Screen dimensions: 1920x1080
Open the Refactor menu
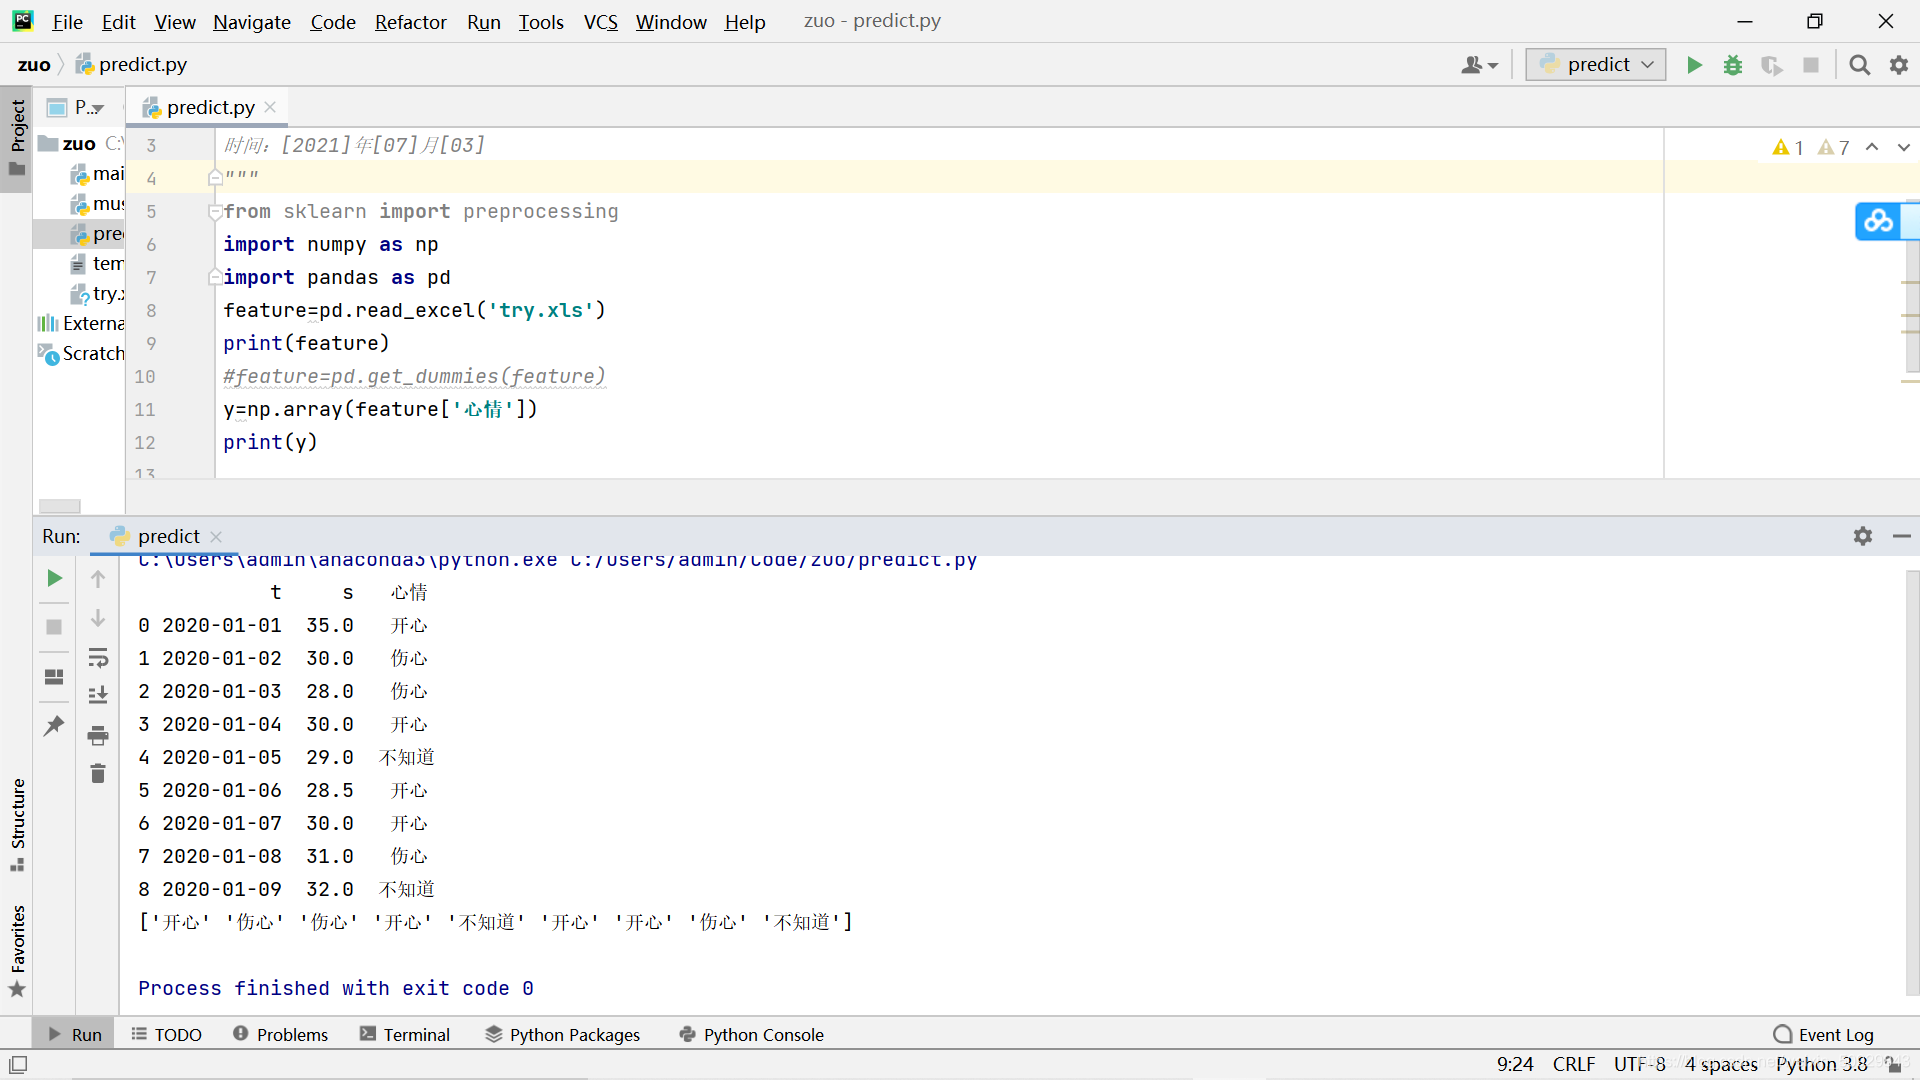pos(410,22)
